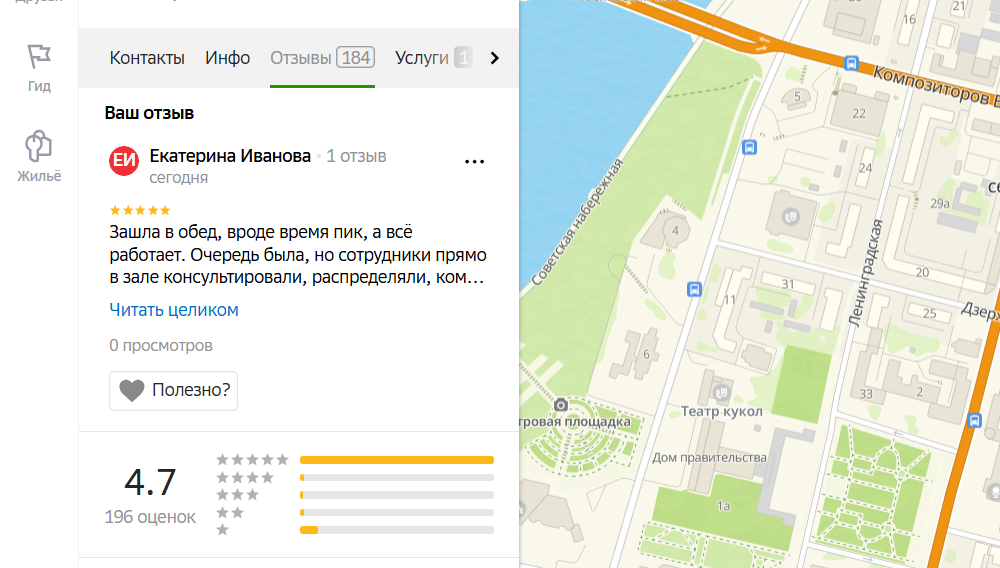Click building number 29а on map
This screenshot has height=568, width=1000.
point(940,203)
